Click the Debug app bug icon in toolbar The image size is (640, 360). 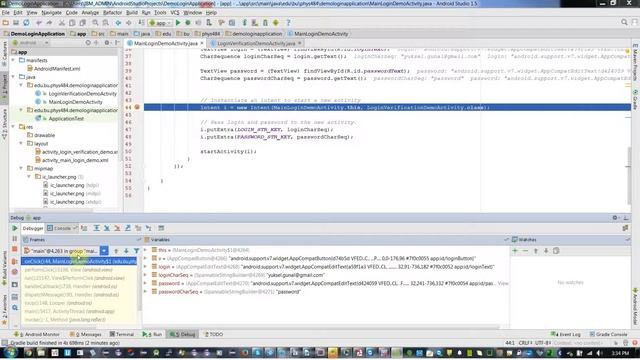click(188, 23)
